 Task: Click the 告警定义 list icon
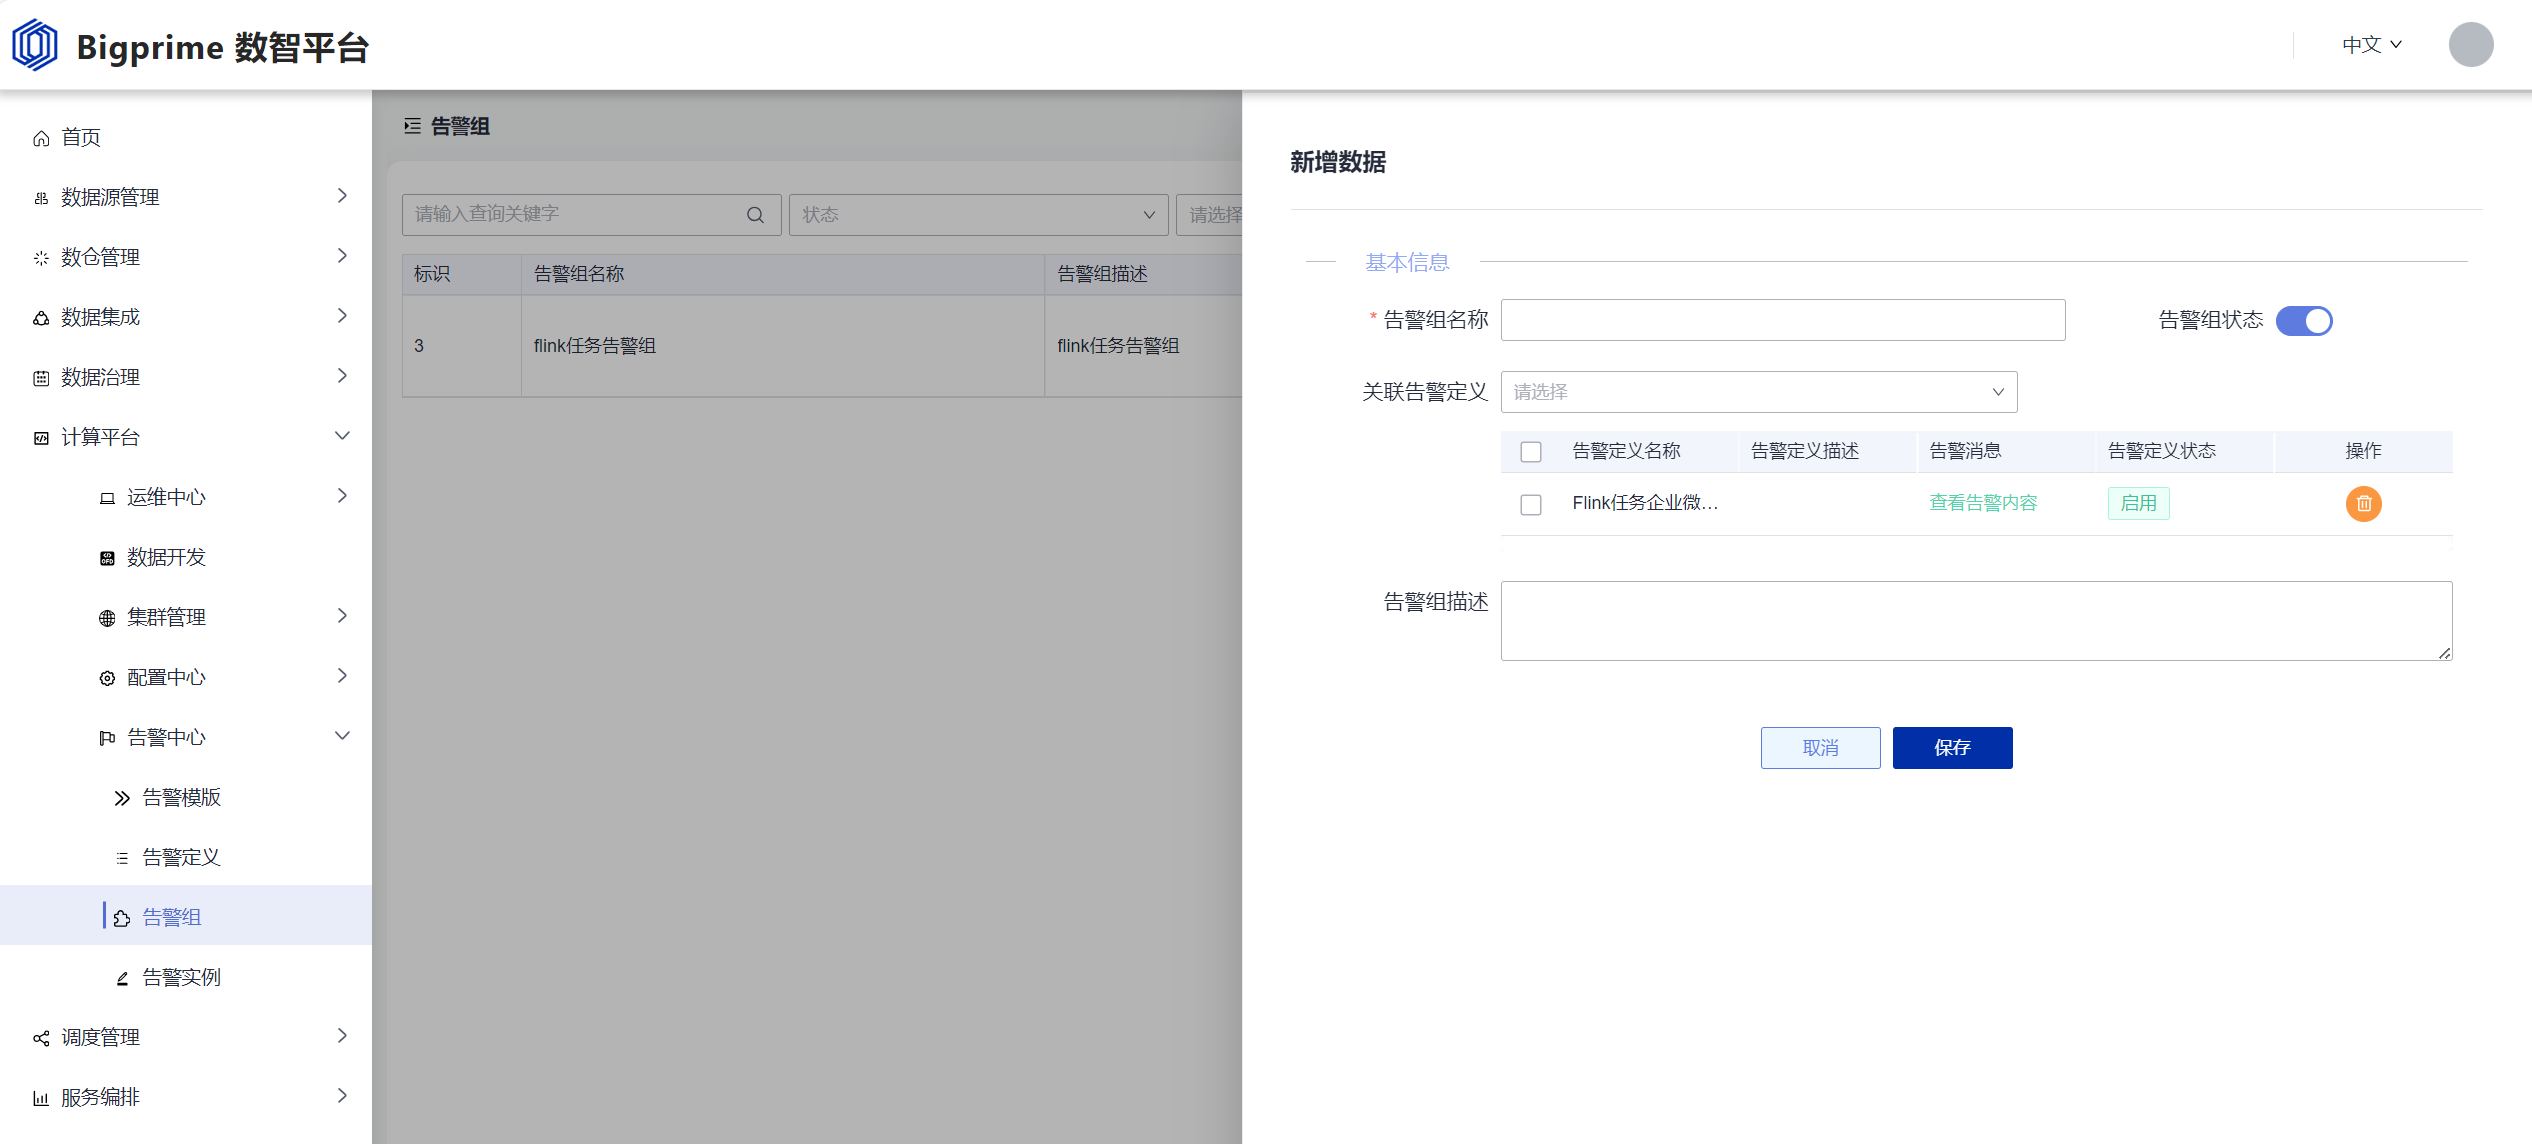click(x=122, y=858)
